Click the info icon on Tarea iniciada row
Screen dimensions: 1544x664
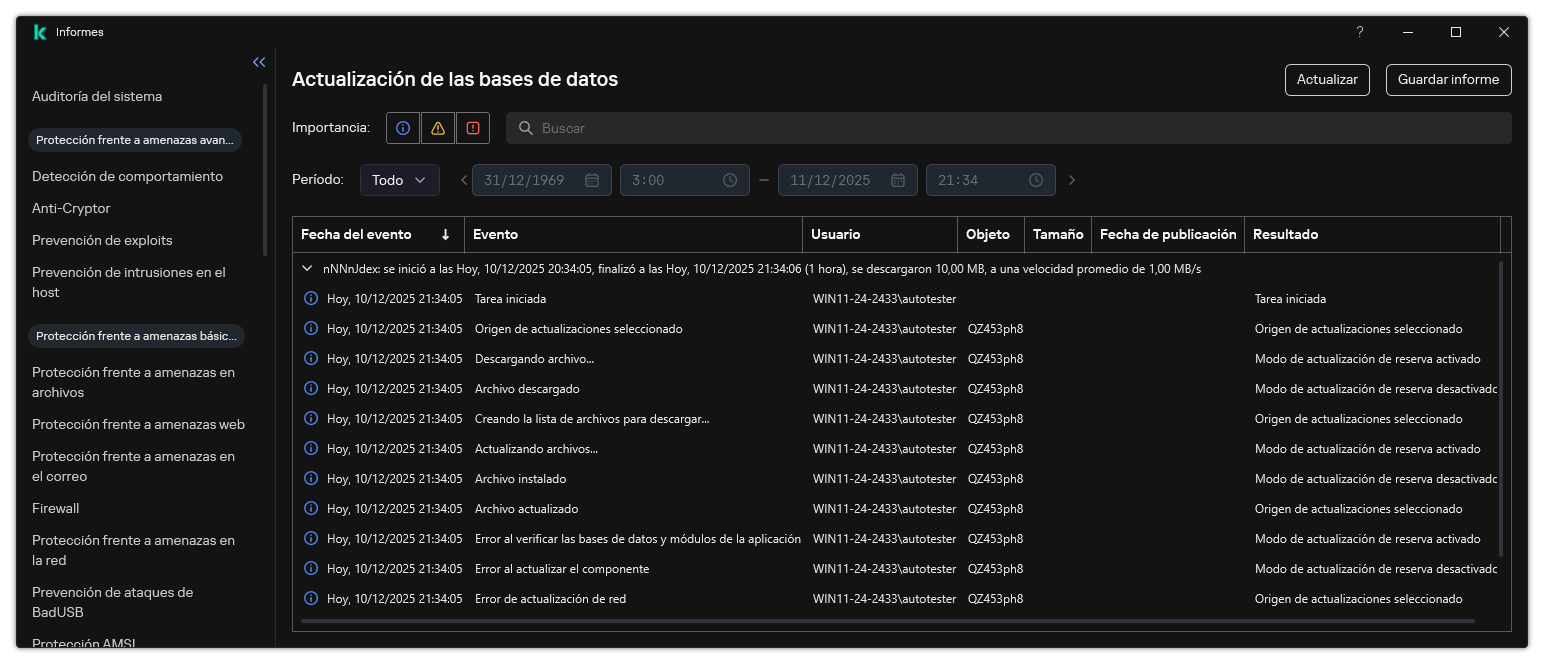[x=310, y=298]
